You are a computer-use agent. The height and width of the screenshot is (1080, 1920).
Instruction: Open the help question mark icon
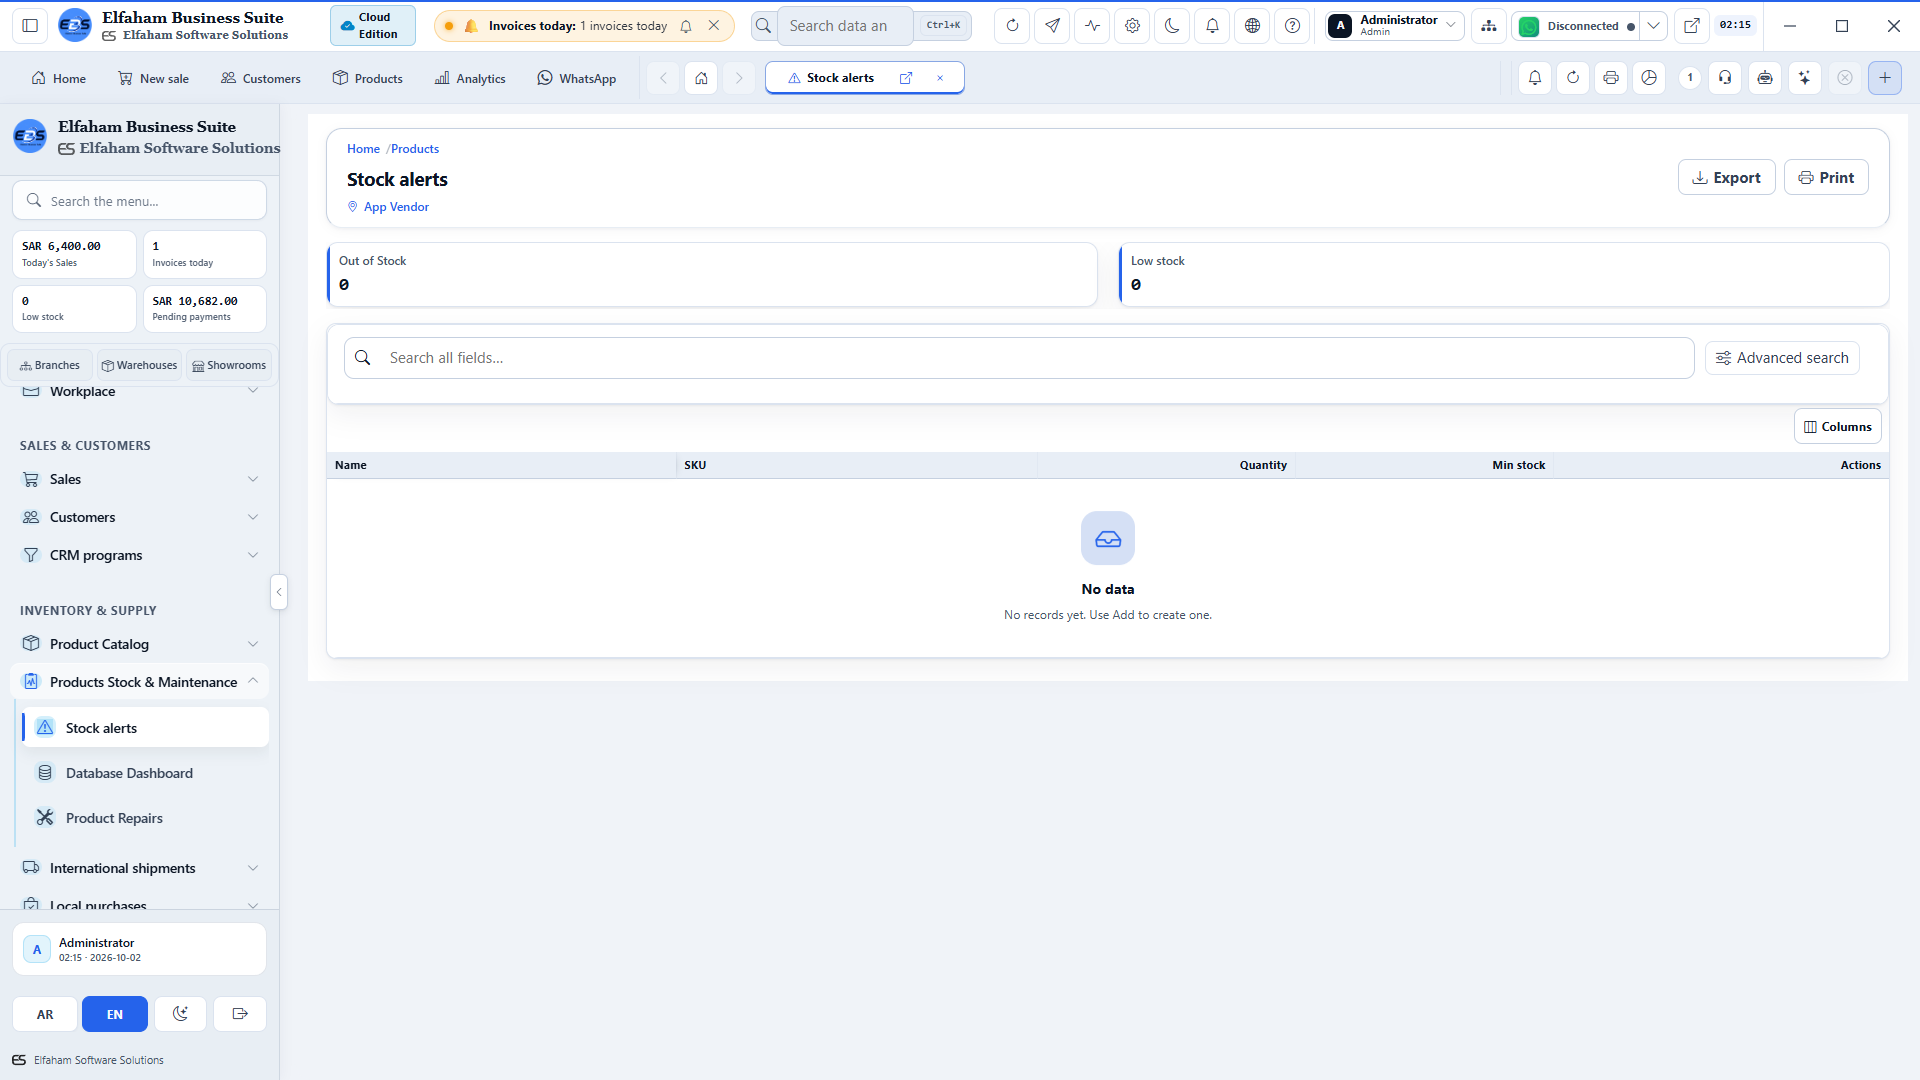pyautogui.click(x=1292, y=26)
